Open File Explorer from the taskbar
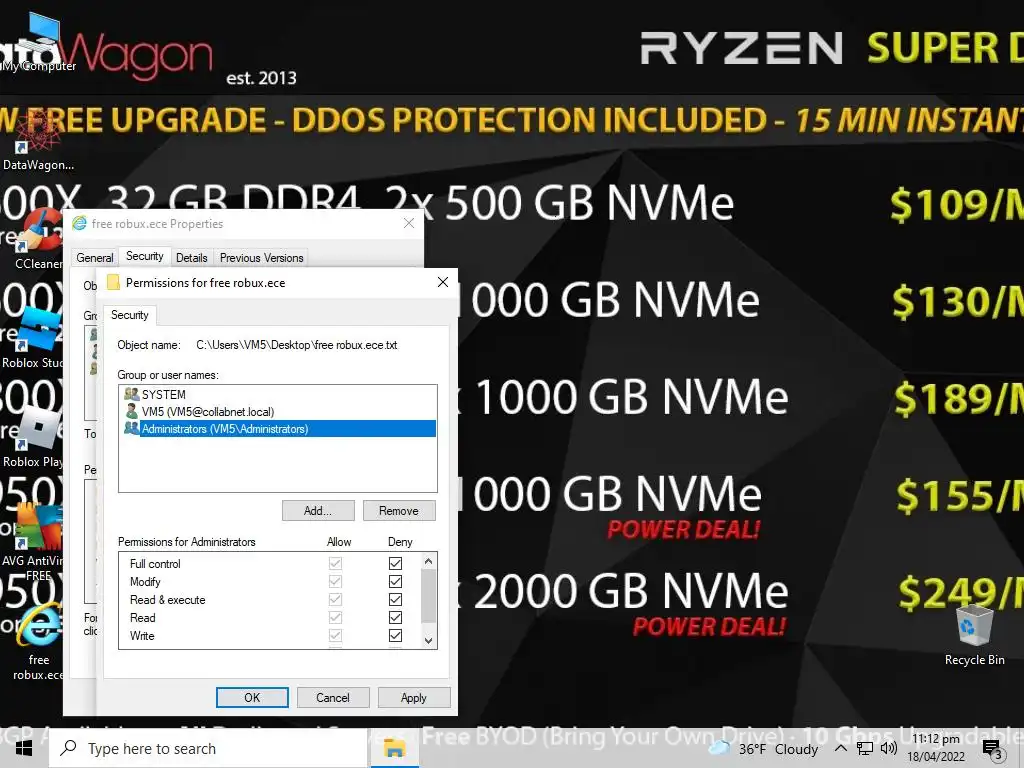1024x768 pixels. [394, 748]
